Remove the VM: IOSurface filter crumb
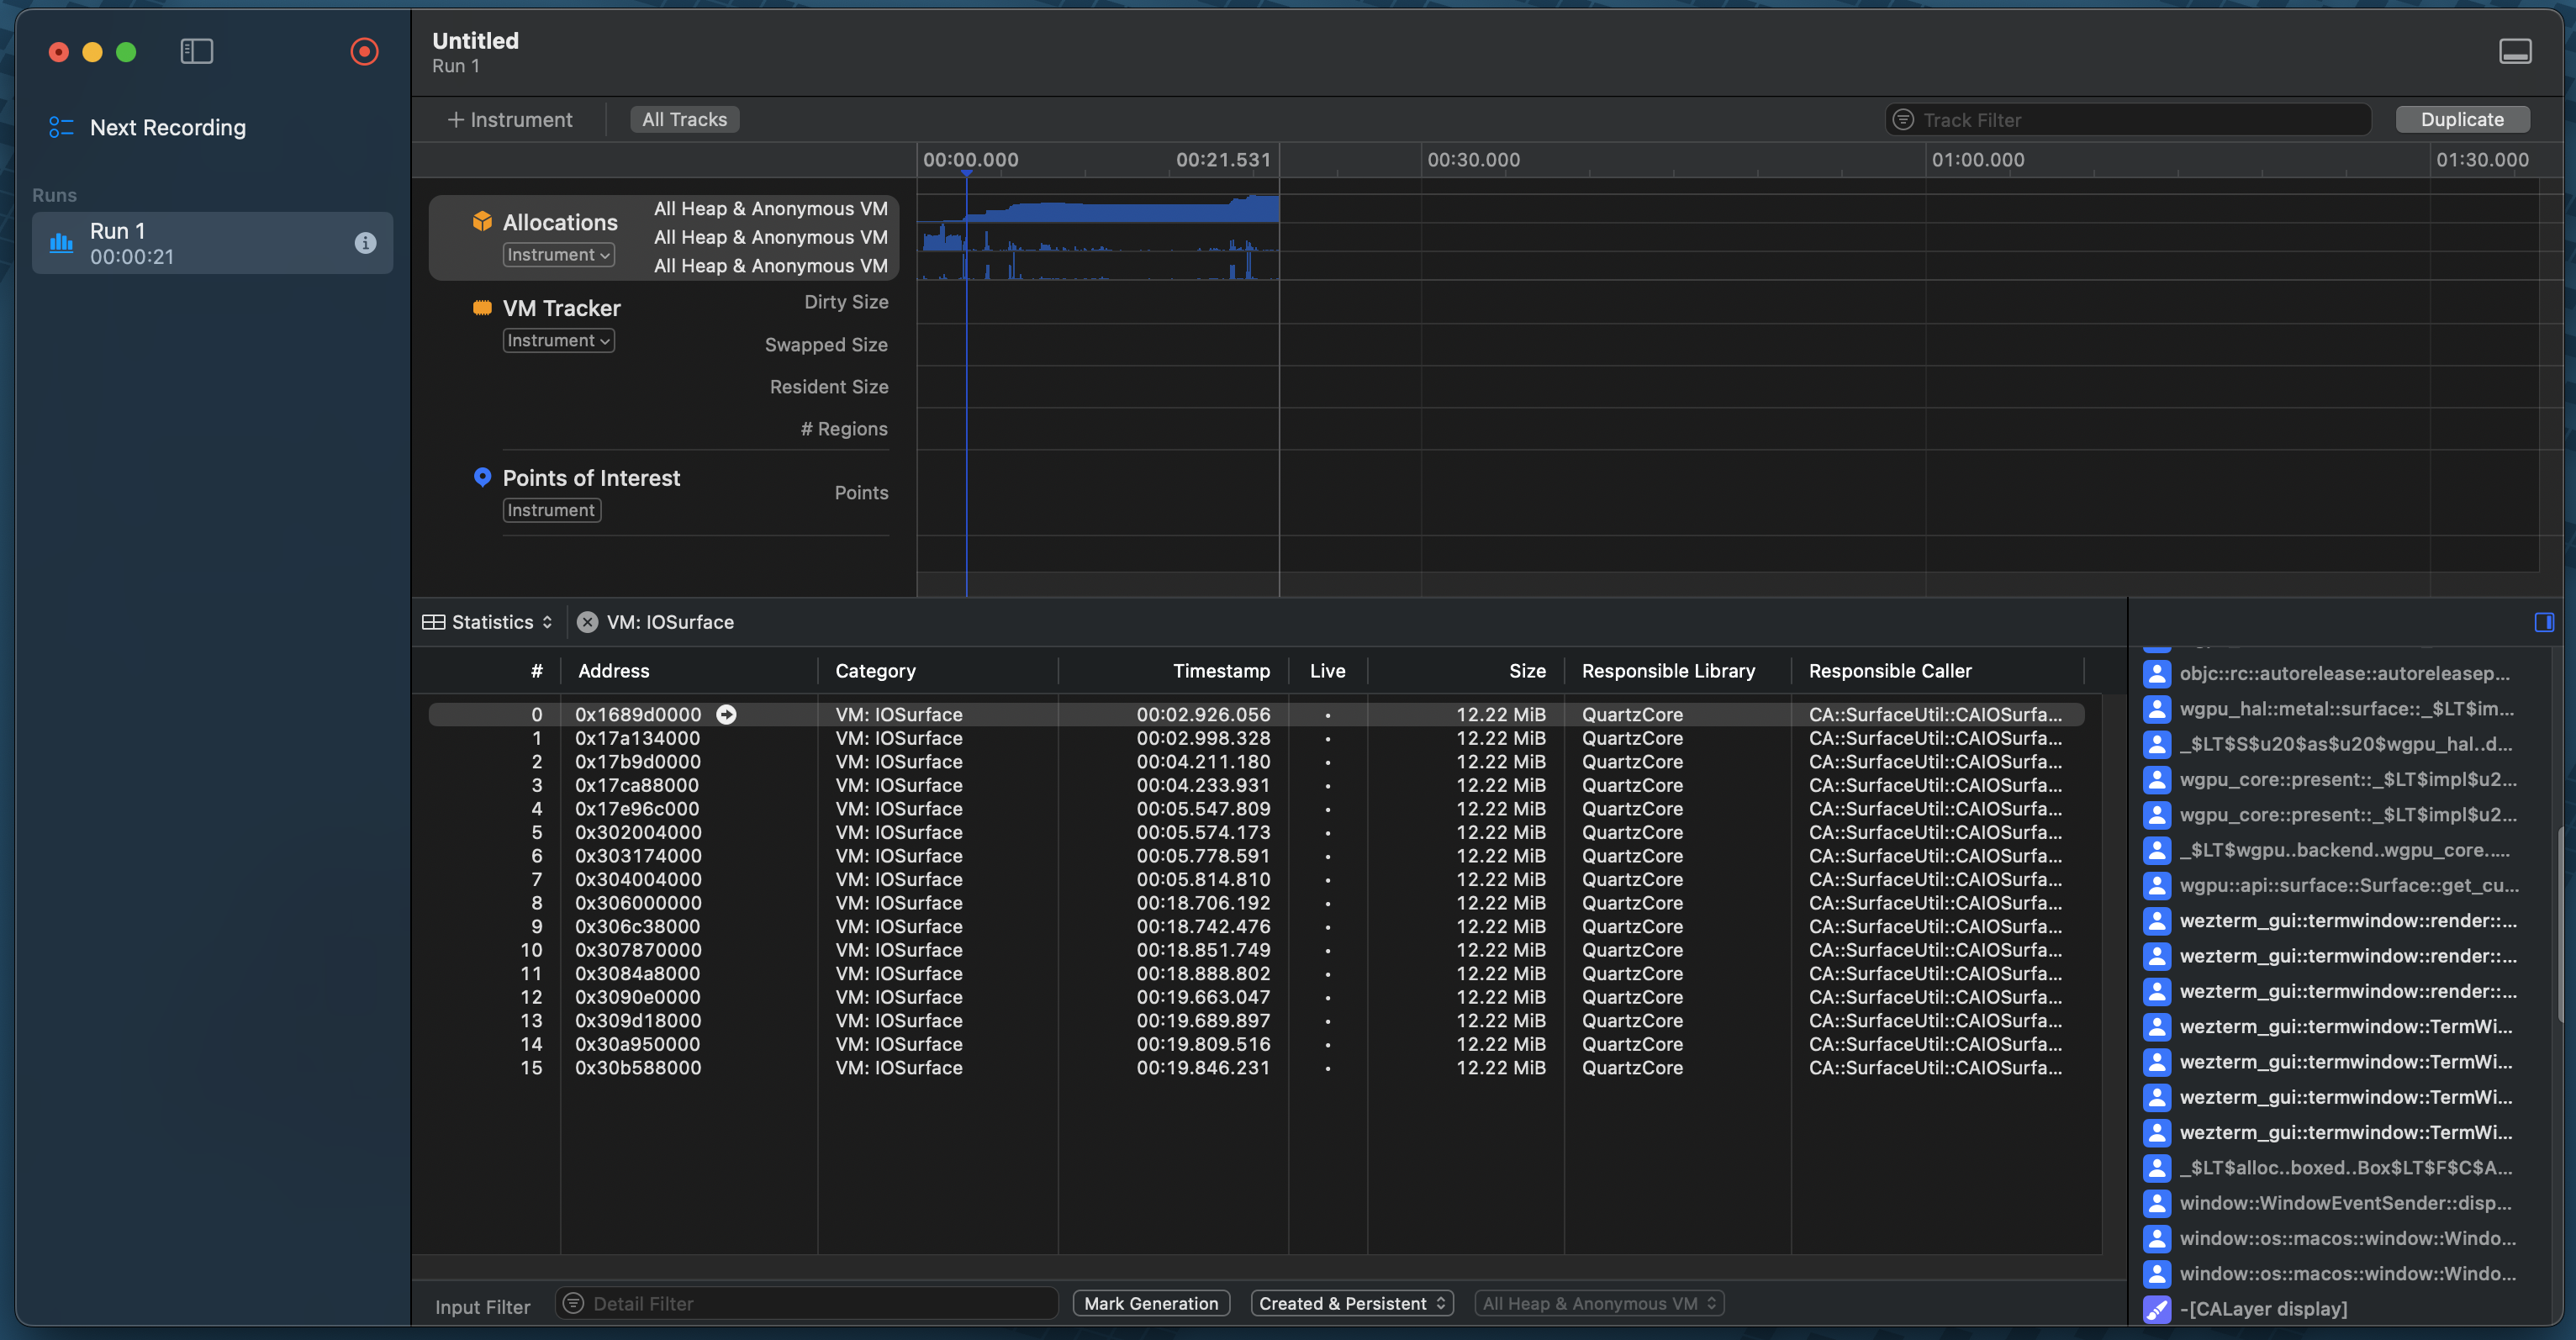This screenshot has width=2576, height=1340. point(588,622)
